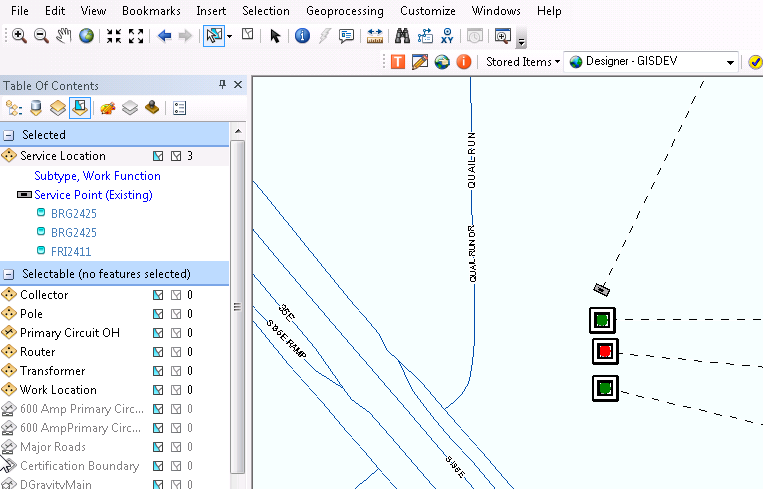The width and height of the screenshot is (763, 489).
Task: Click Fixed Zoom Out arrows icon
Action: [136, 36]
